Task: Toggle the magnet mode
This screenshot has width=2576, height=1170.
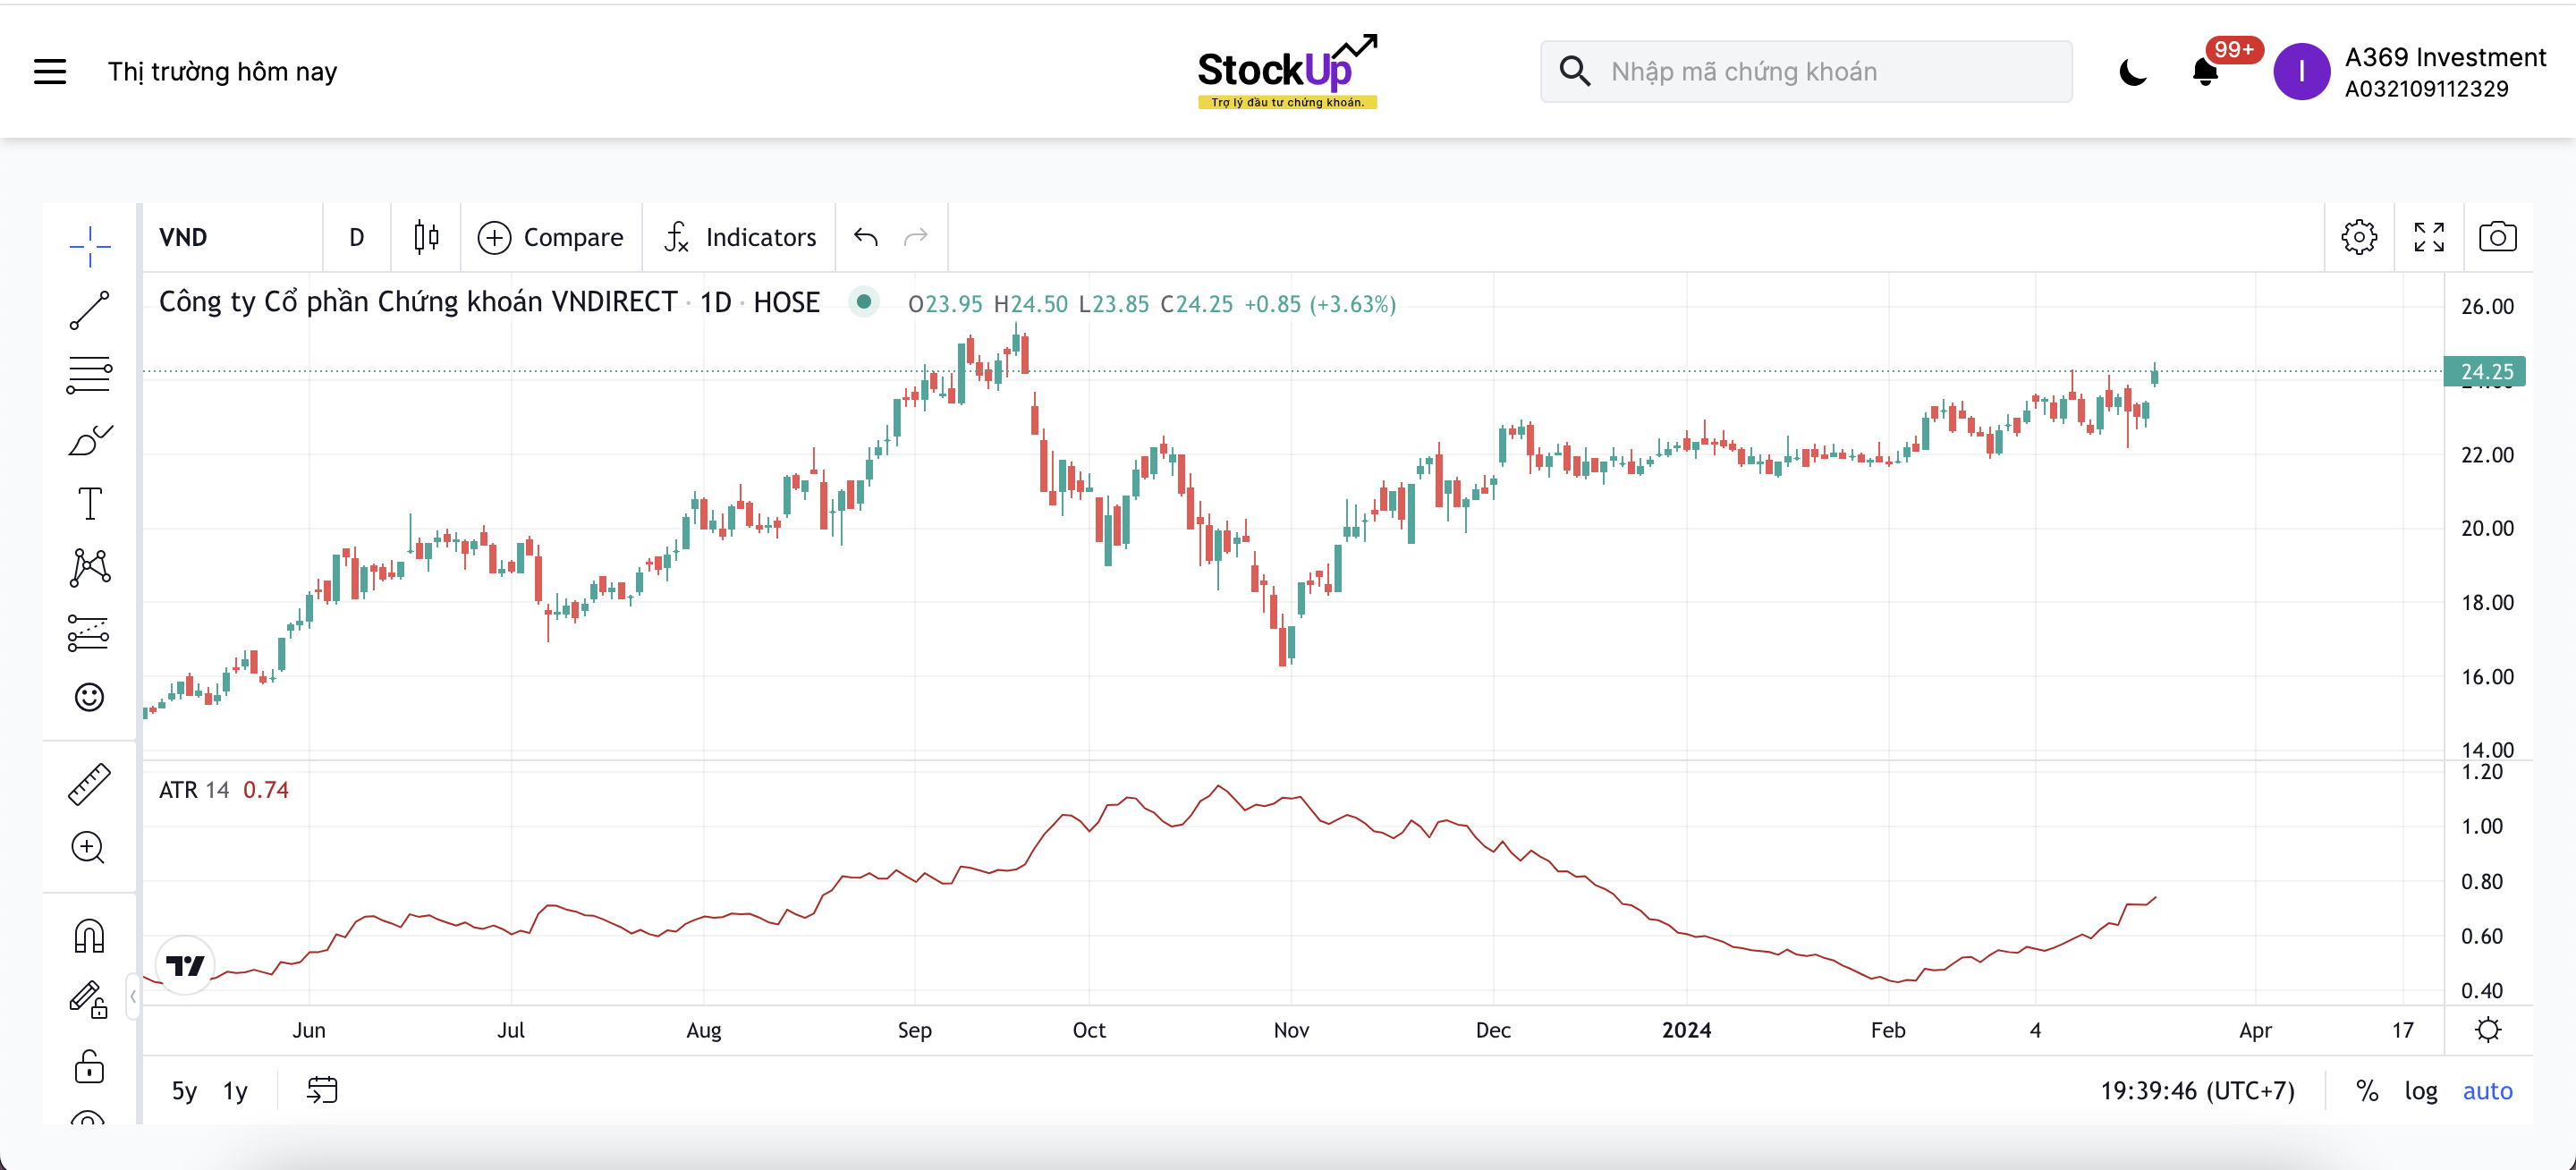Action: point(90,937)
